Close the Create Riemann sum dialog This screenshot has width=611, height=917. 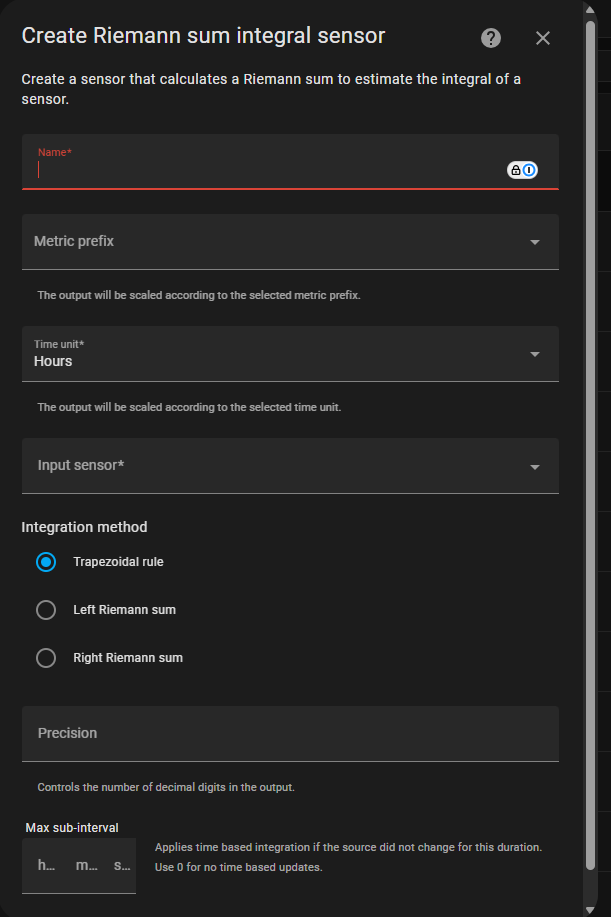(x=543, y=38)
